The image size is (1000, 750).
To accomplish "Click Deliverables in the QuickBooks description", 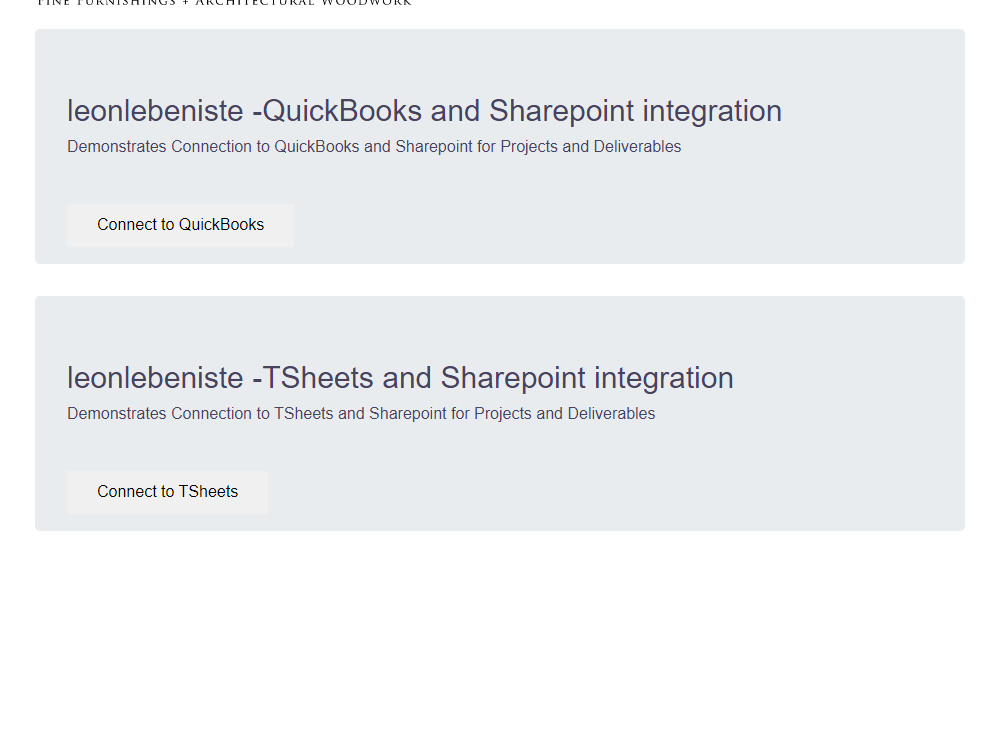I will pyautogui.click(x=637, y=147).
